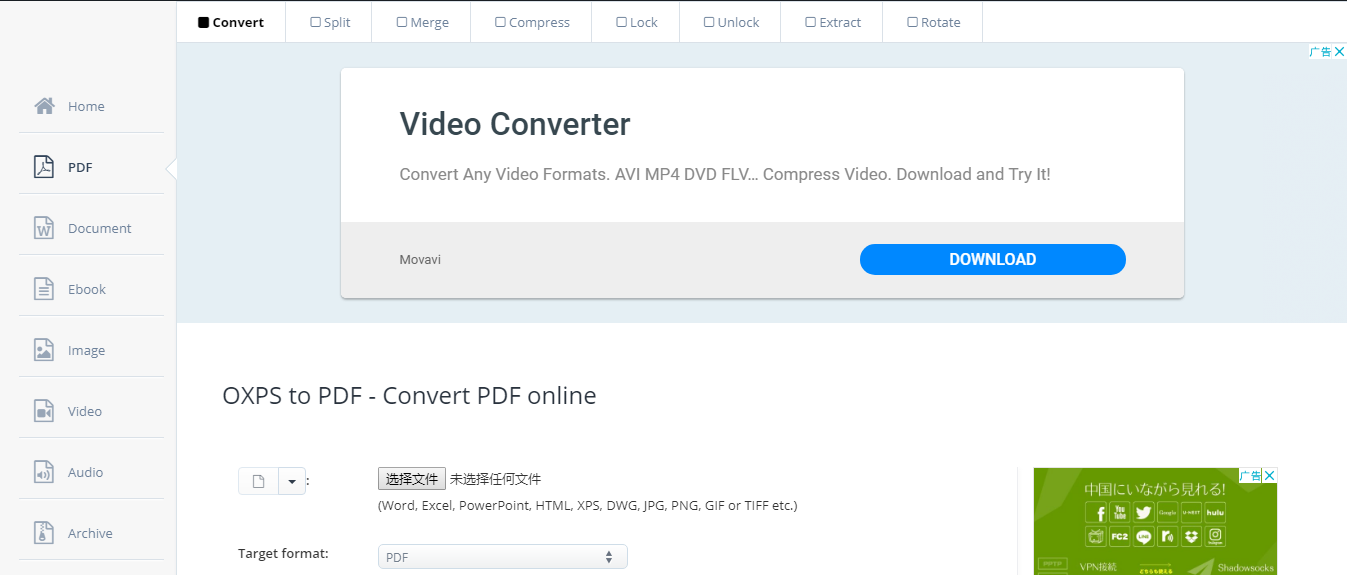1347x575 pixels.
Task: Open Document converter via Word page icon
Action: [x=43, y=228]
